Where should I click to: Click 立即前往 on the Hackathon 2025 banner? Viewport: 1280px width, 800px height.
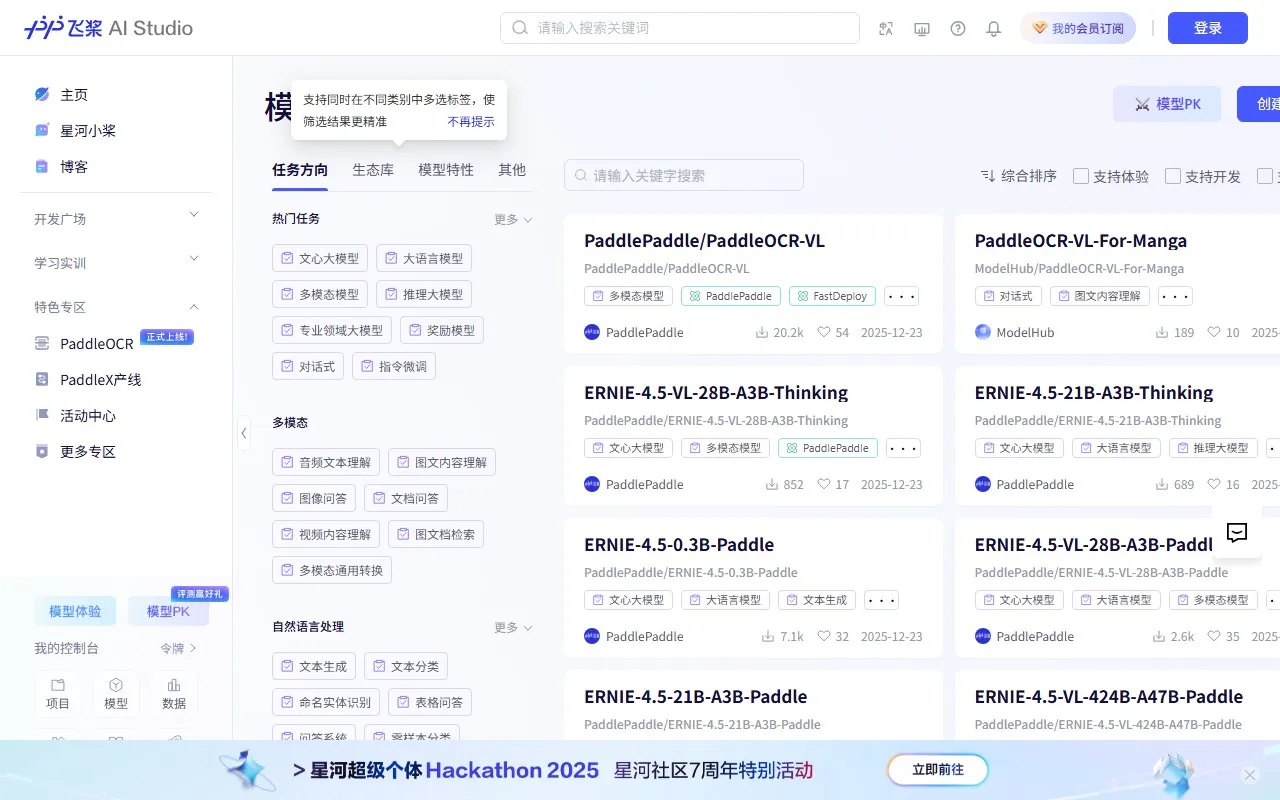point(937,770)
